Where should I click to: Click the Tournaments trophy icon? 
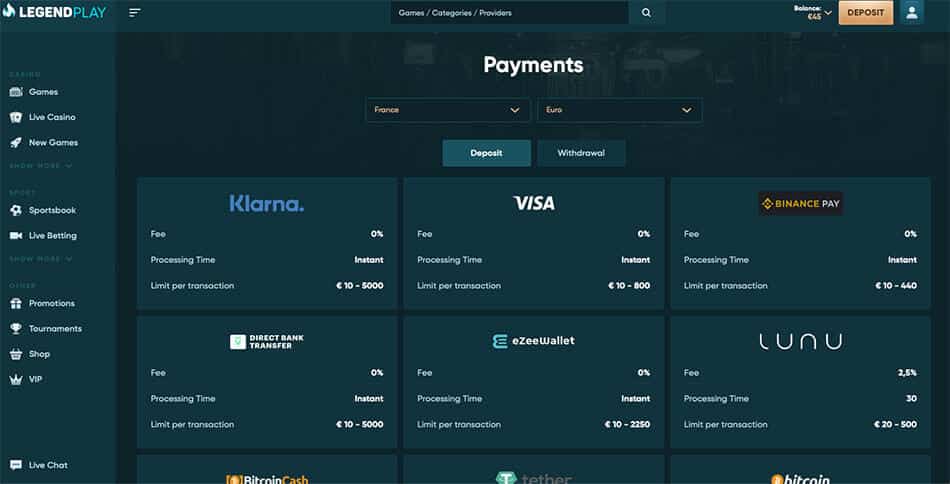coord(16,328)
